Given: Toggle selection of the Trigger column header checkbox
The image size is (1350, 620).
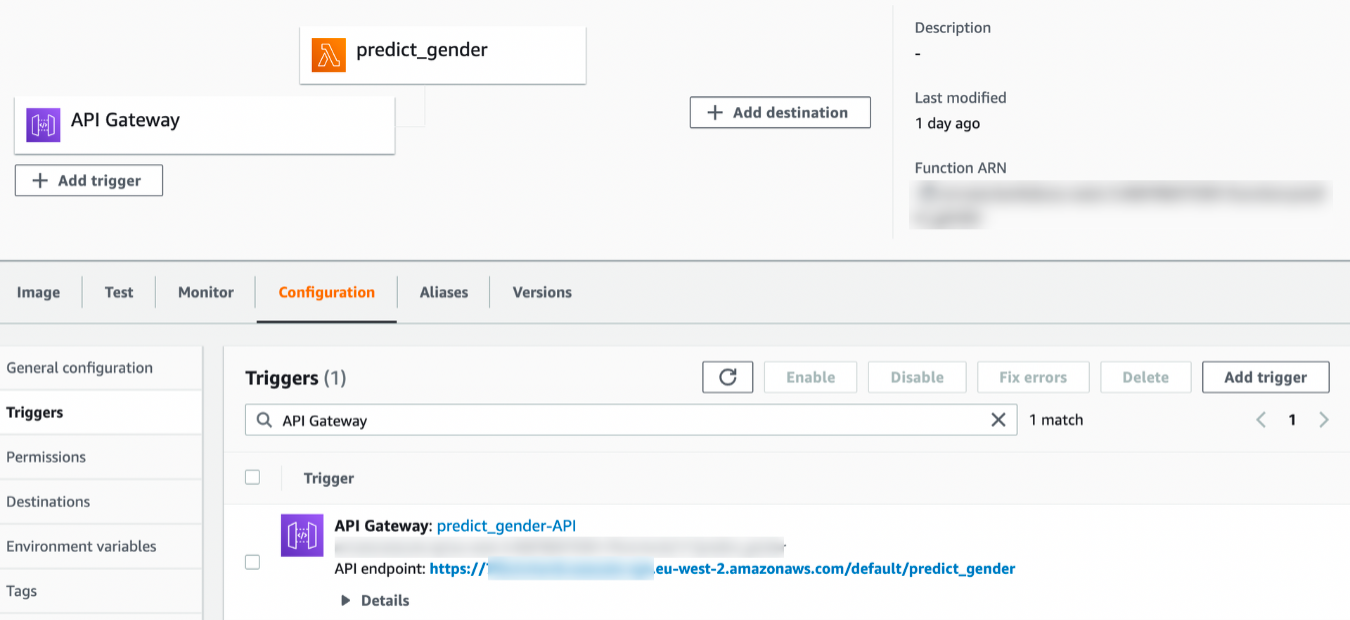Looking at the screenshot, I should [x=252, y=477].
